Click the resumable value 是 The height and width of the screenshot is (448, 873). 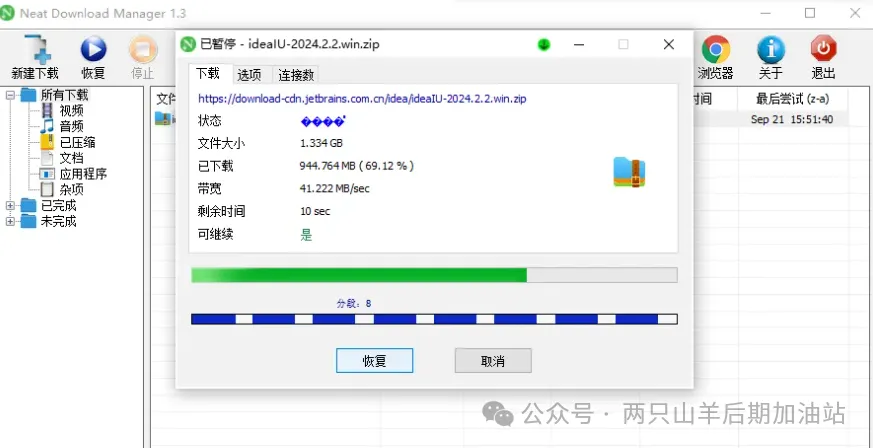306,235
